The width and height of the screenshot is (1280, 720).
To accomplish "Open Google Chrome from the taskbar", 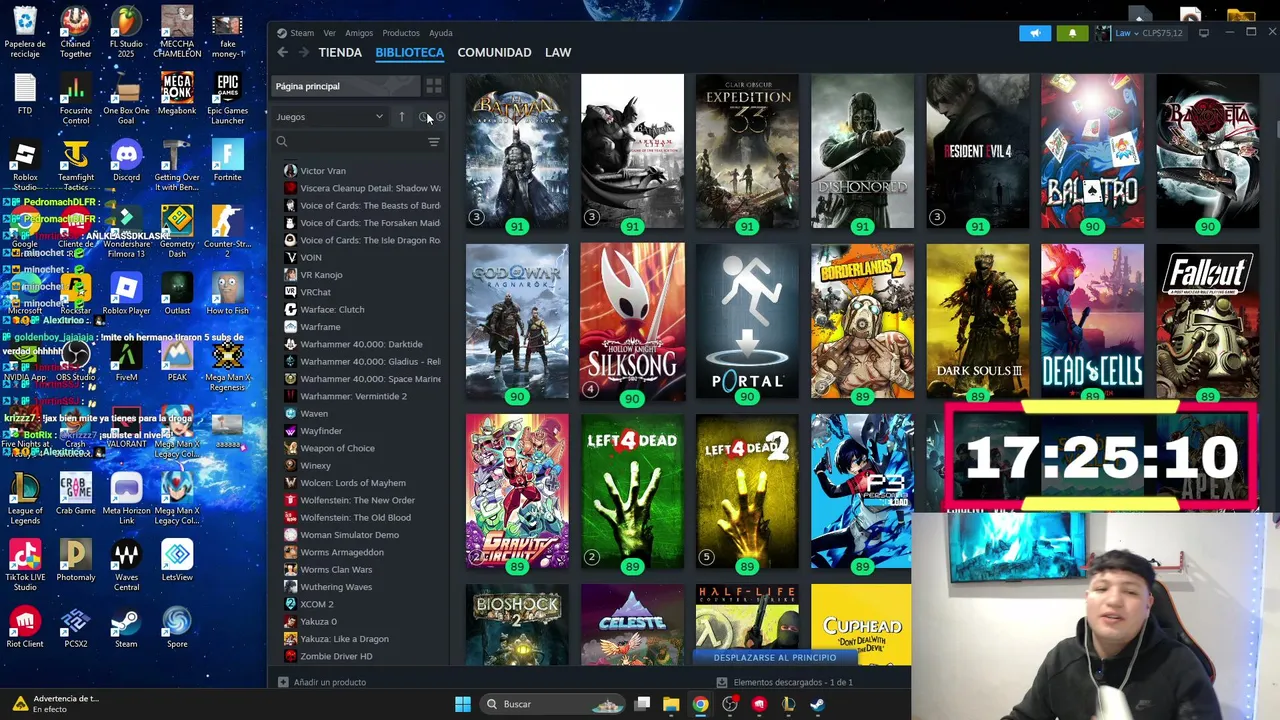I will (700, 704).
